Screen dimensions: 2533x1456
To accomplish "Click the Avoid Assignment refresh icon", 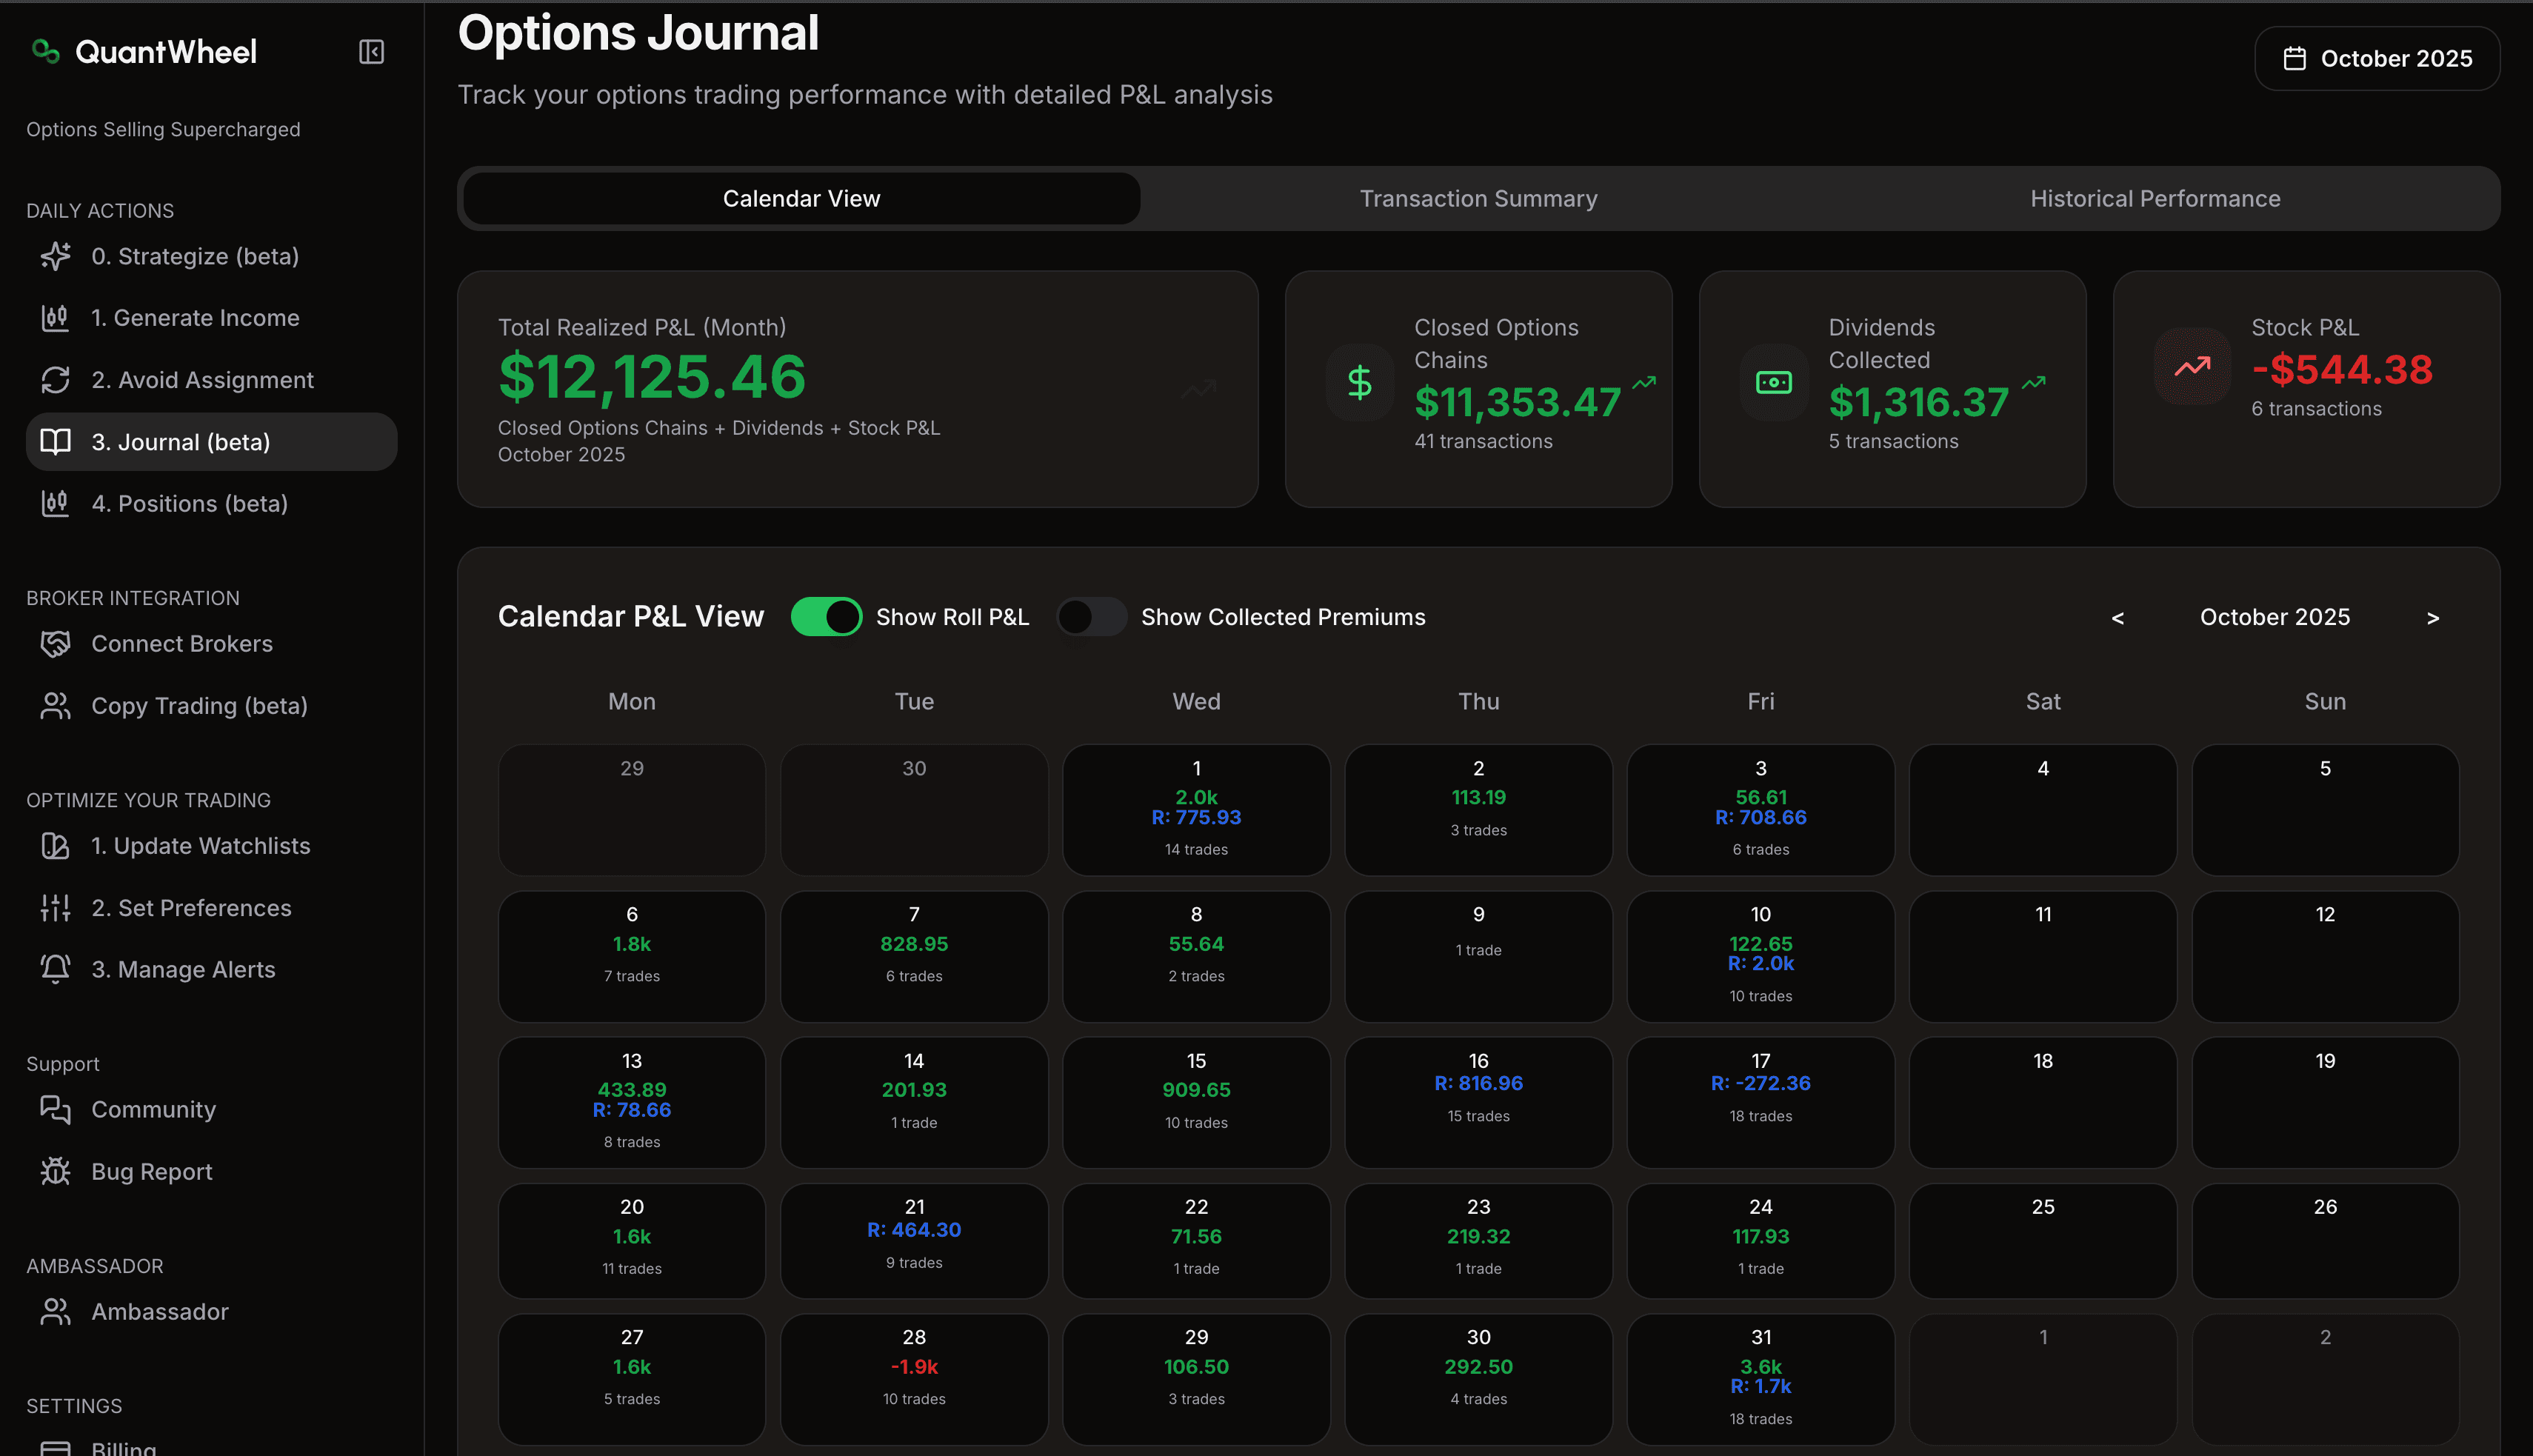I will click(55, 380).
